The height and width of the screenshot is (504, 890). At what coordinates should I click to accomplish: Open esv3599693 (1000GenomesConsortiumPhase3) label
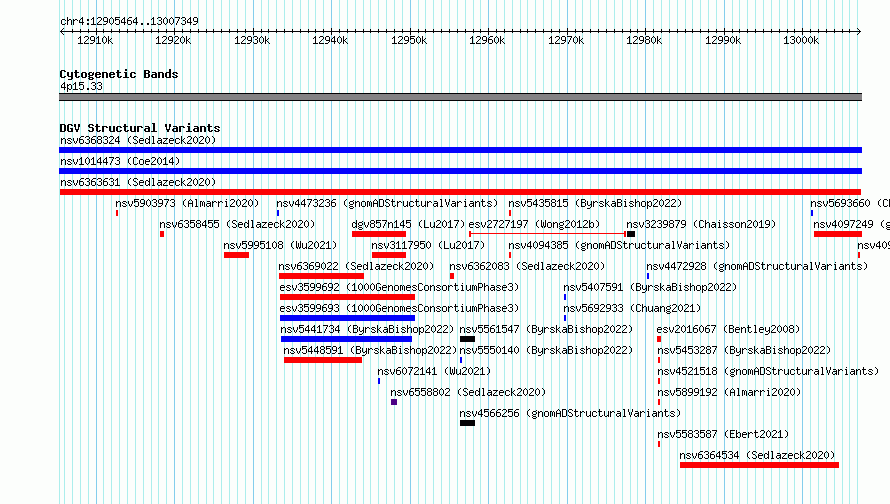pyautogui.click(x=399, y=308)
